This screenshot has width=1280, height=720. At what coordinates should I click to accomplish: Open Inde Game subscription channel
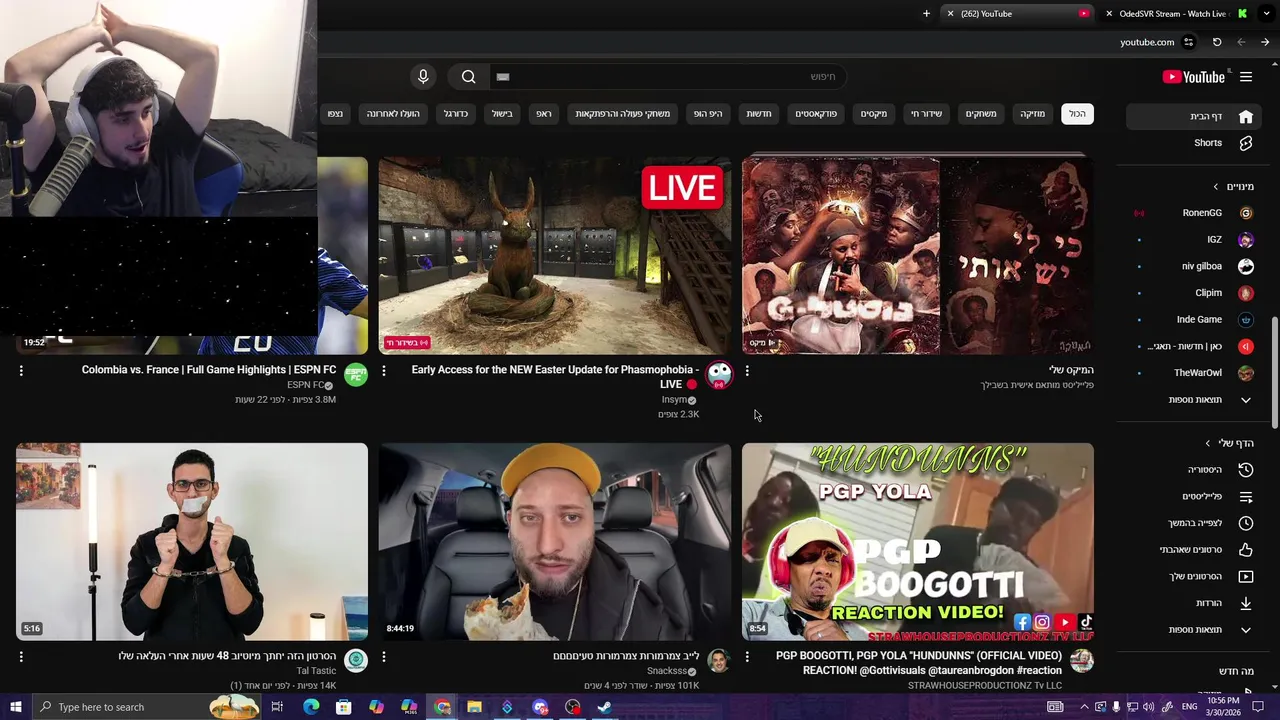click(1196, 319)
